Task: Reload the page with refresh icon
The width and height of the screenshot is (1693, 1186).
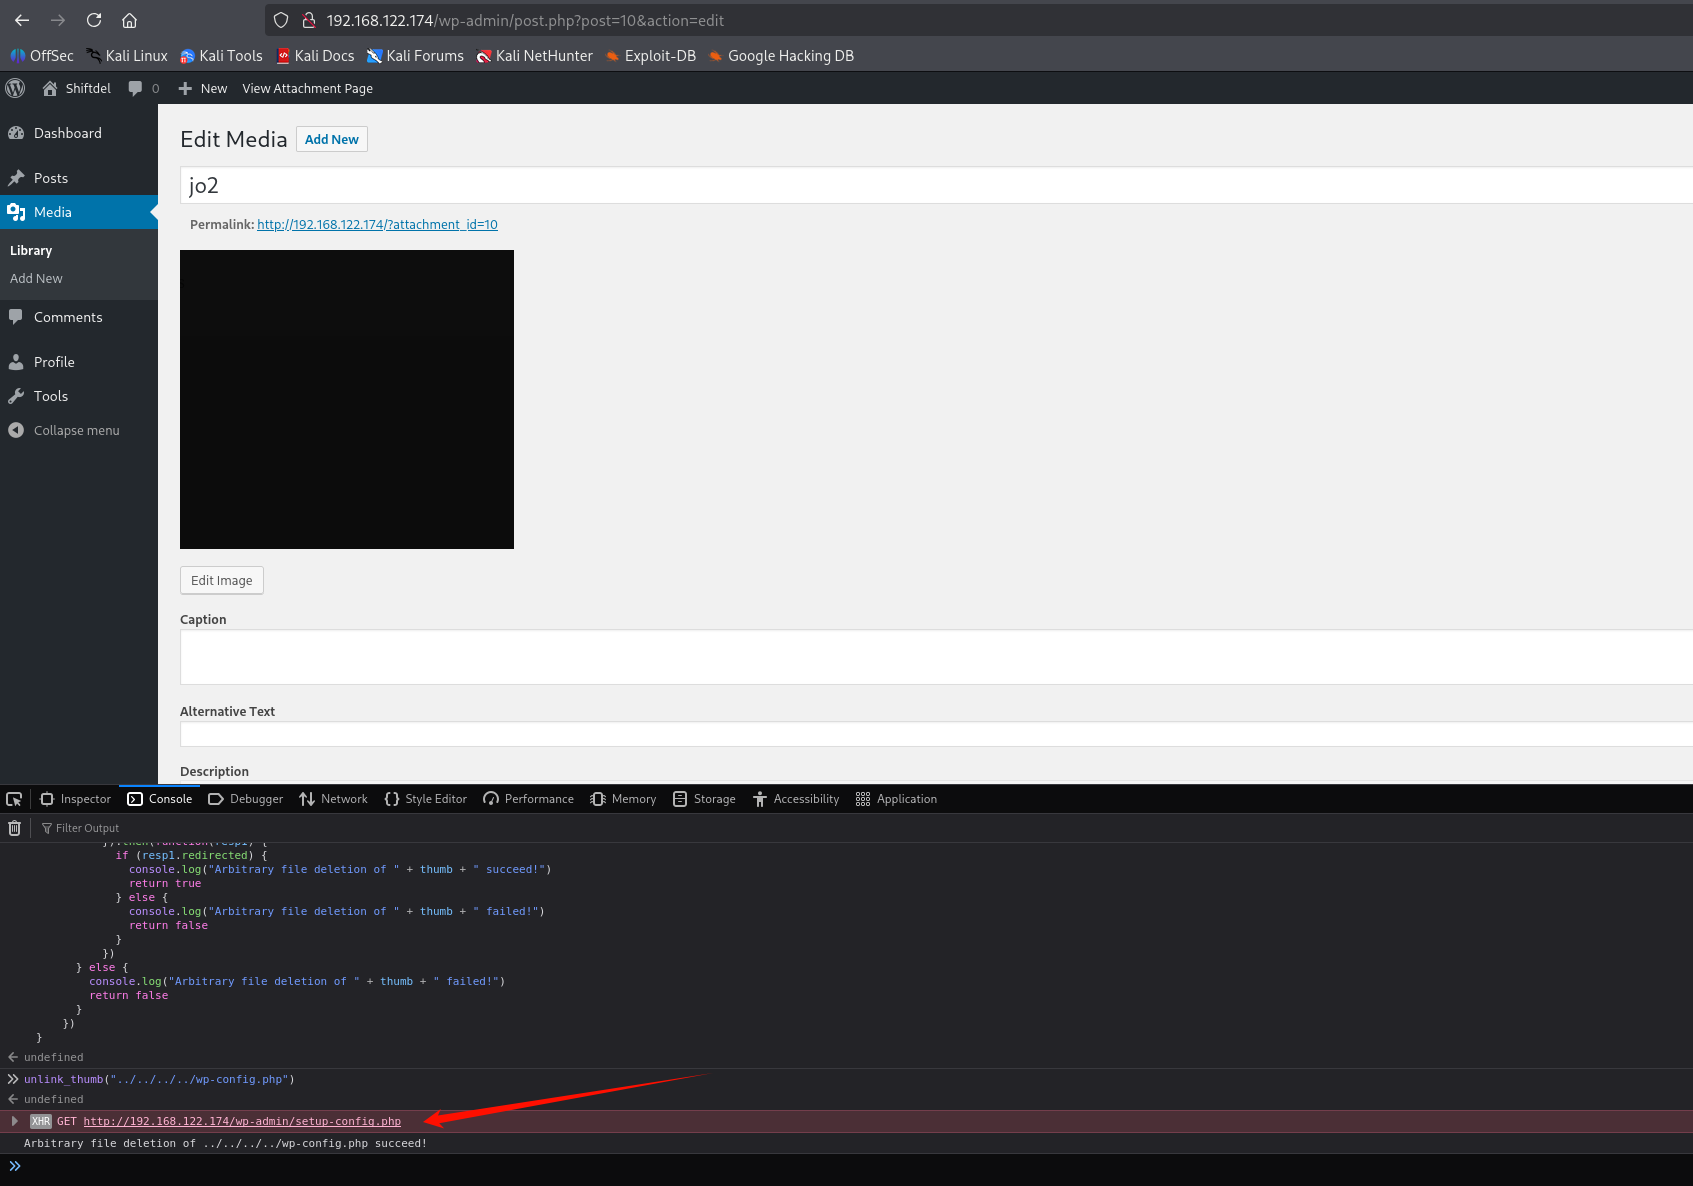Action: [94, 20]
